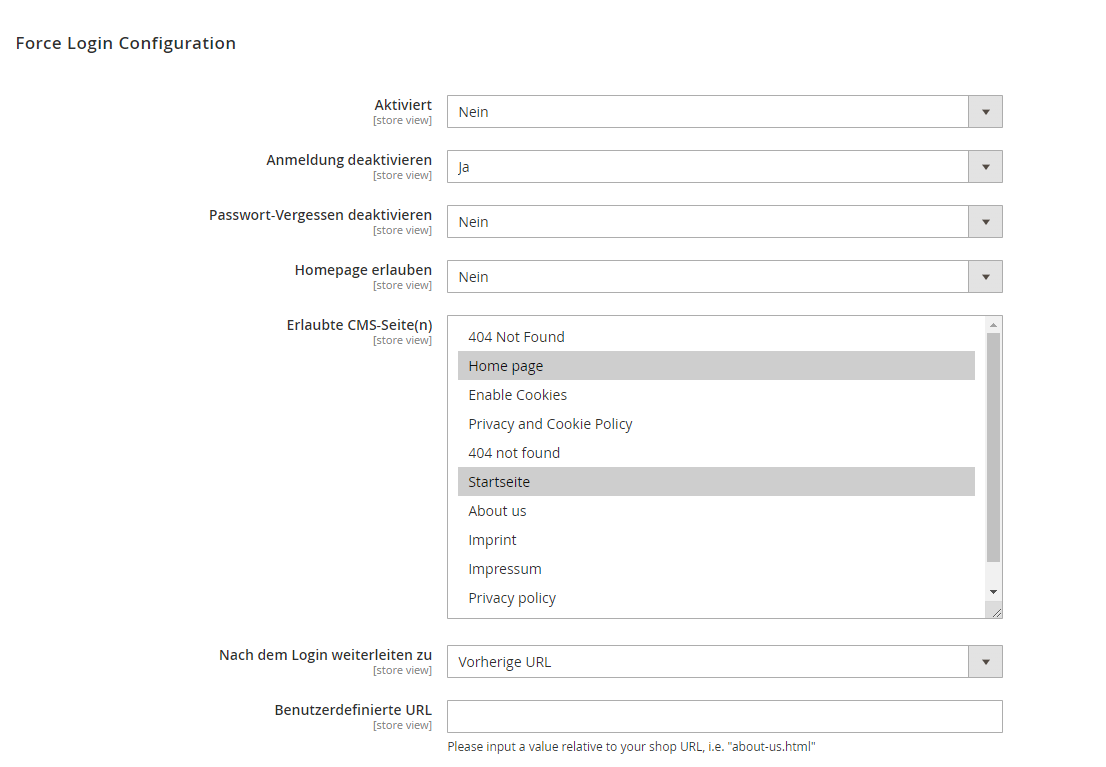Focus the Benutzerdefinierte URL text field
The image size is (1106, 767).
pyautogui.click(x=724, y=716)
